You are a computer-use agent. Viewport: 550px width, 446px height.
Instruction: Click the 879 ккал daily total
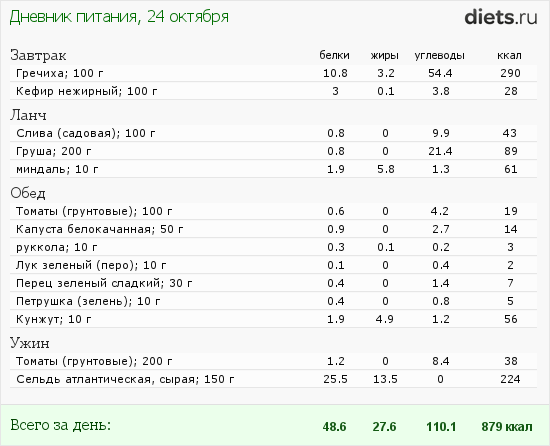coord(507,427)
